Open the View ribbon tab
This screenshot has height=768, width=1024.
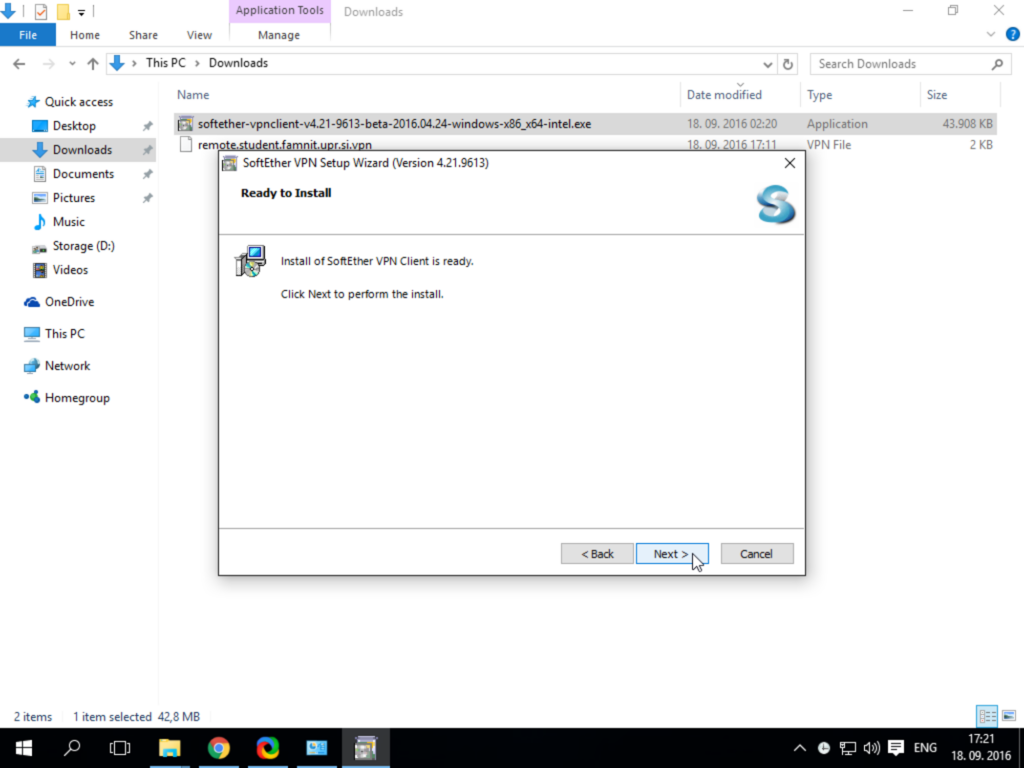tap(199, 35)
